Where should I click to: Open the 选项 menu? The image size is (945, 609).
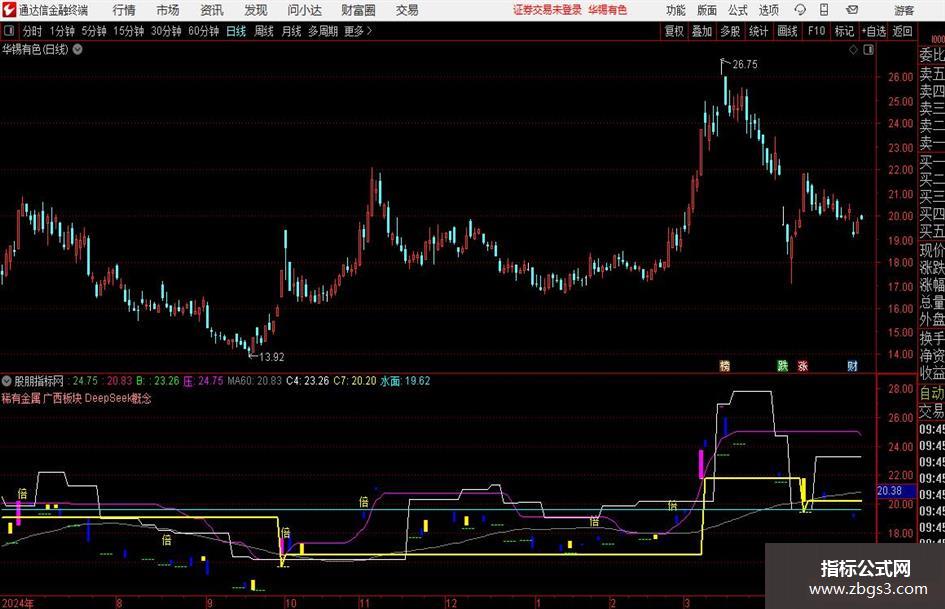[768, 10]
